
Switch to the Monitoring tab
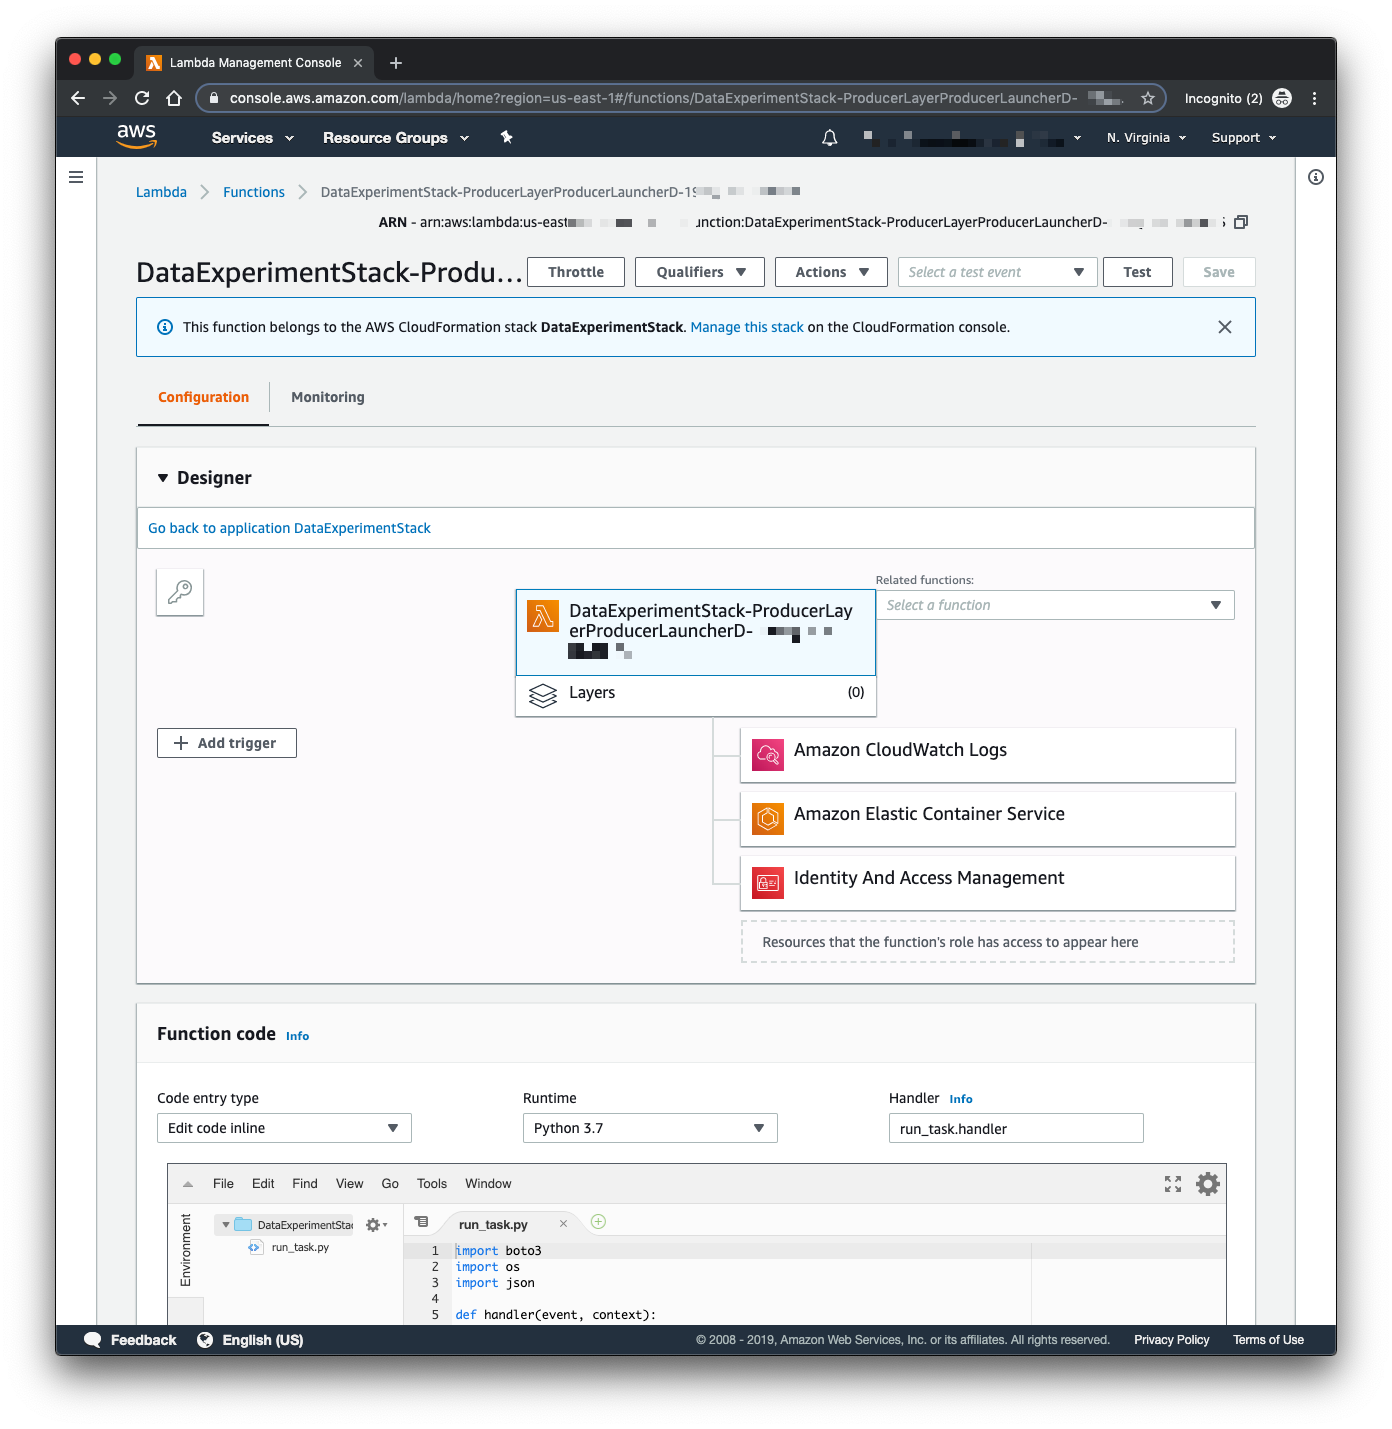point(328,397)
